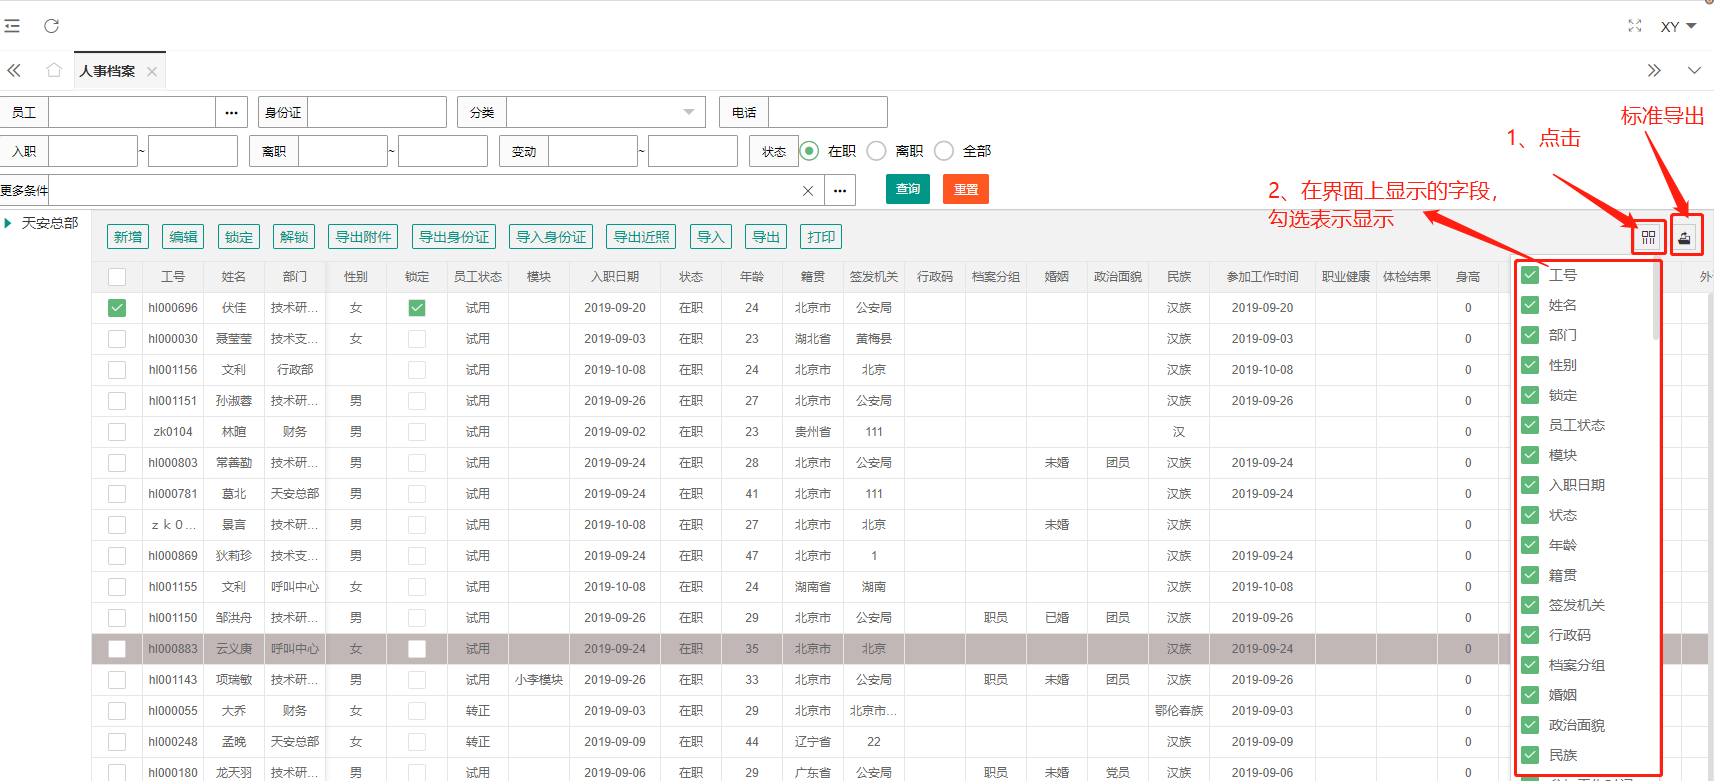Click the refresh page icon
This screenshot has height=781, width=1714.
(52, 26)
